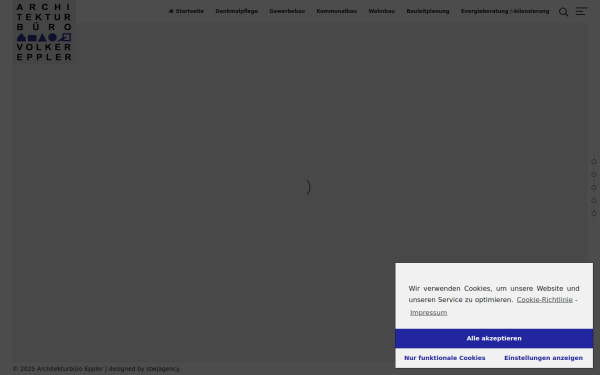This screenshot has width=600, height=375.
Task: Open the search magnifier icon
Action: pyautogui.click(x=563, y=12)
